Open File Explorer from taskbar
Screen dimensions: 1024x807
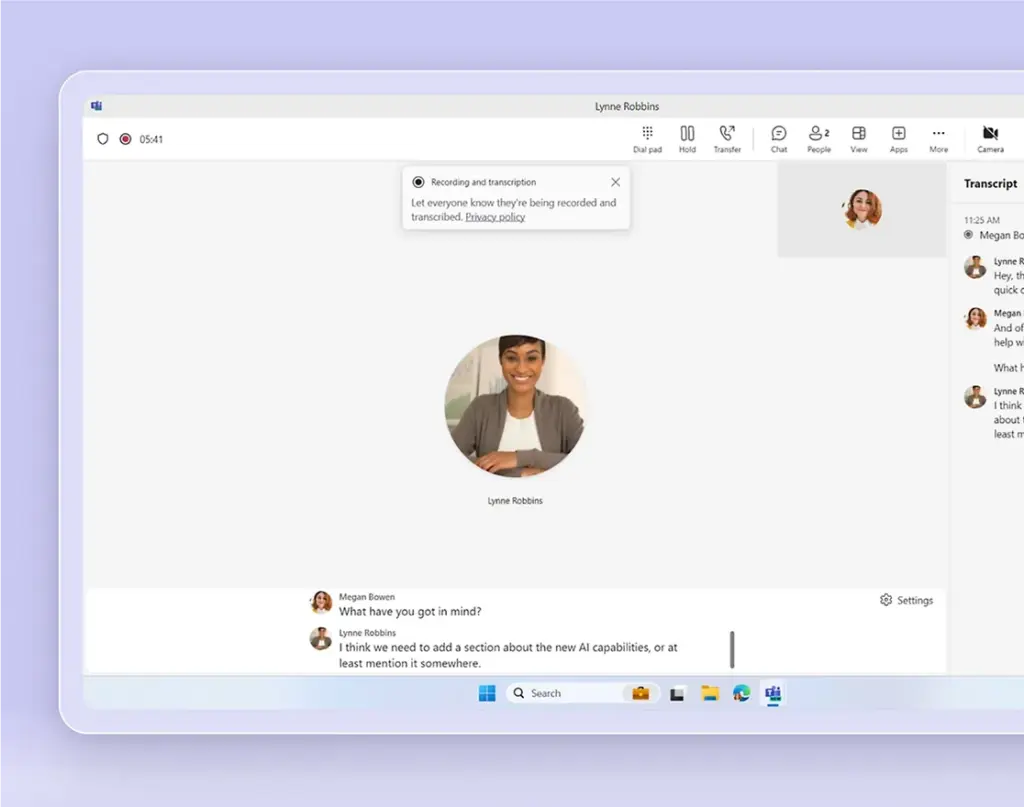[710, 693]
